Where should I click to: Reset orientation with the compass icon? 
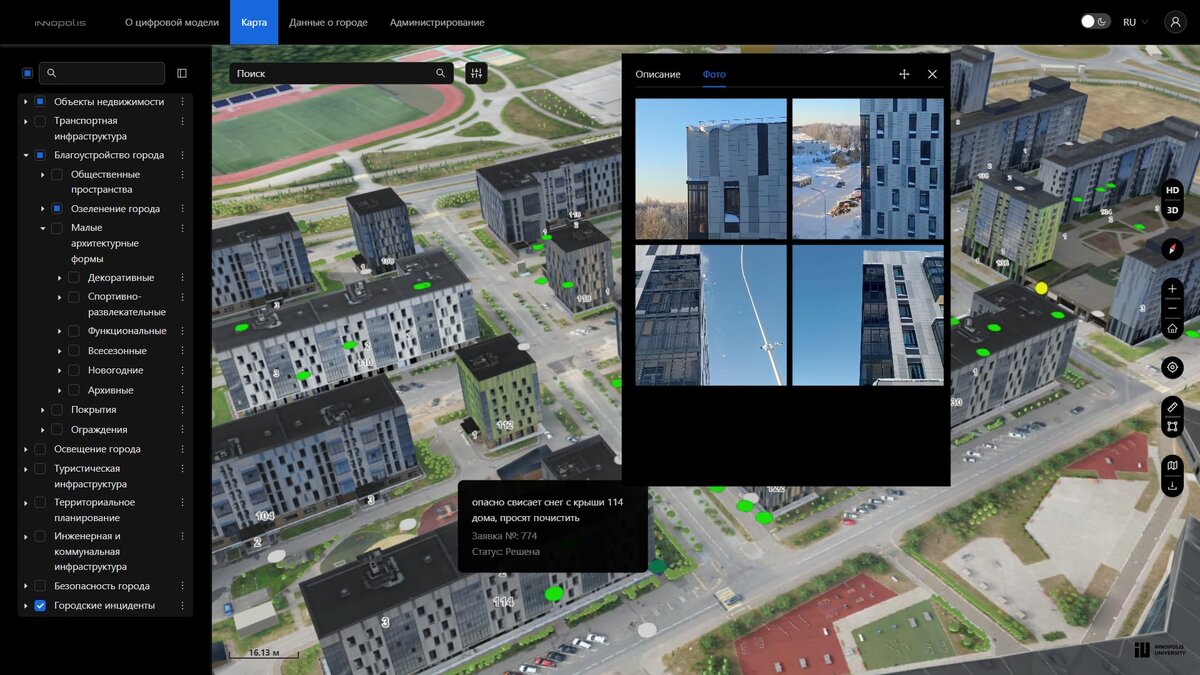pos(1171,249)
